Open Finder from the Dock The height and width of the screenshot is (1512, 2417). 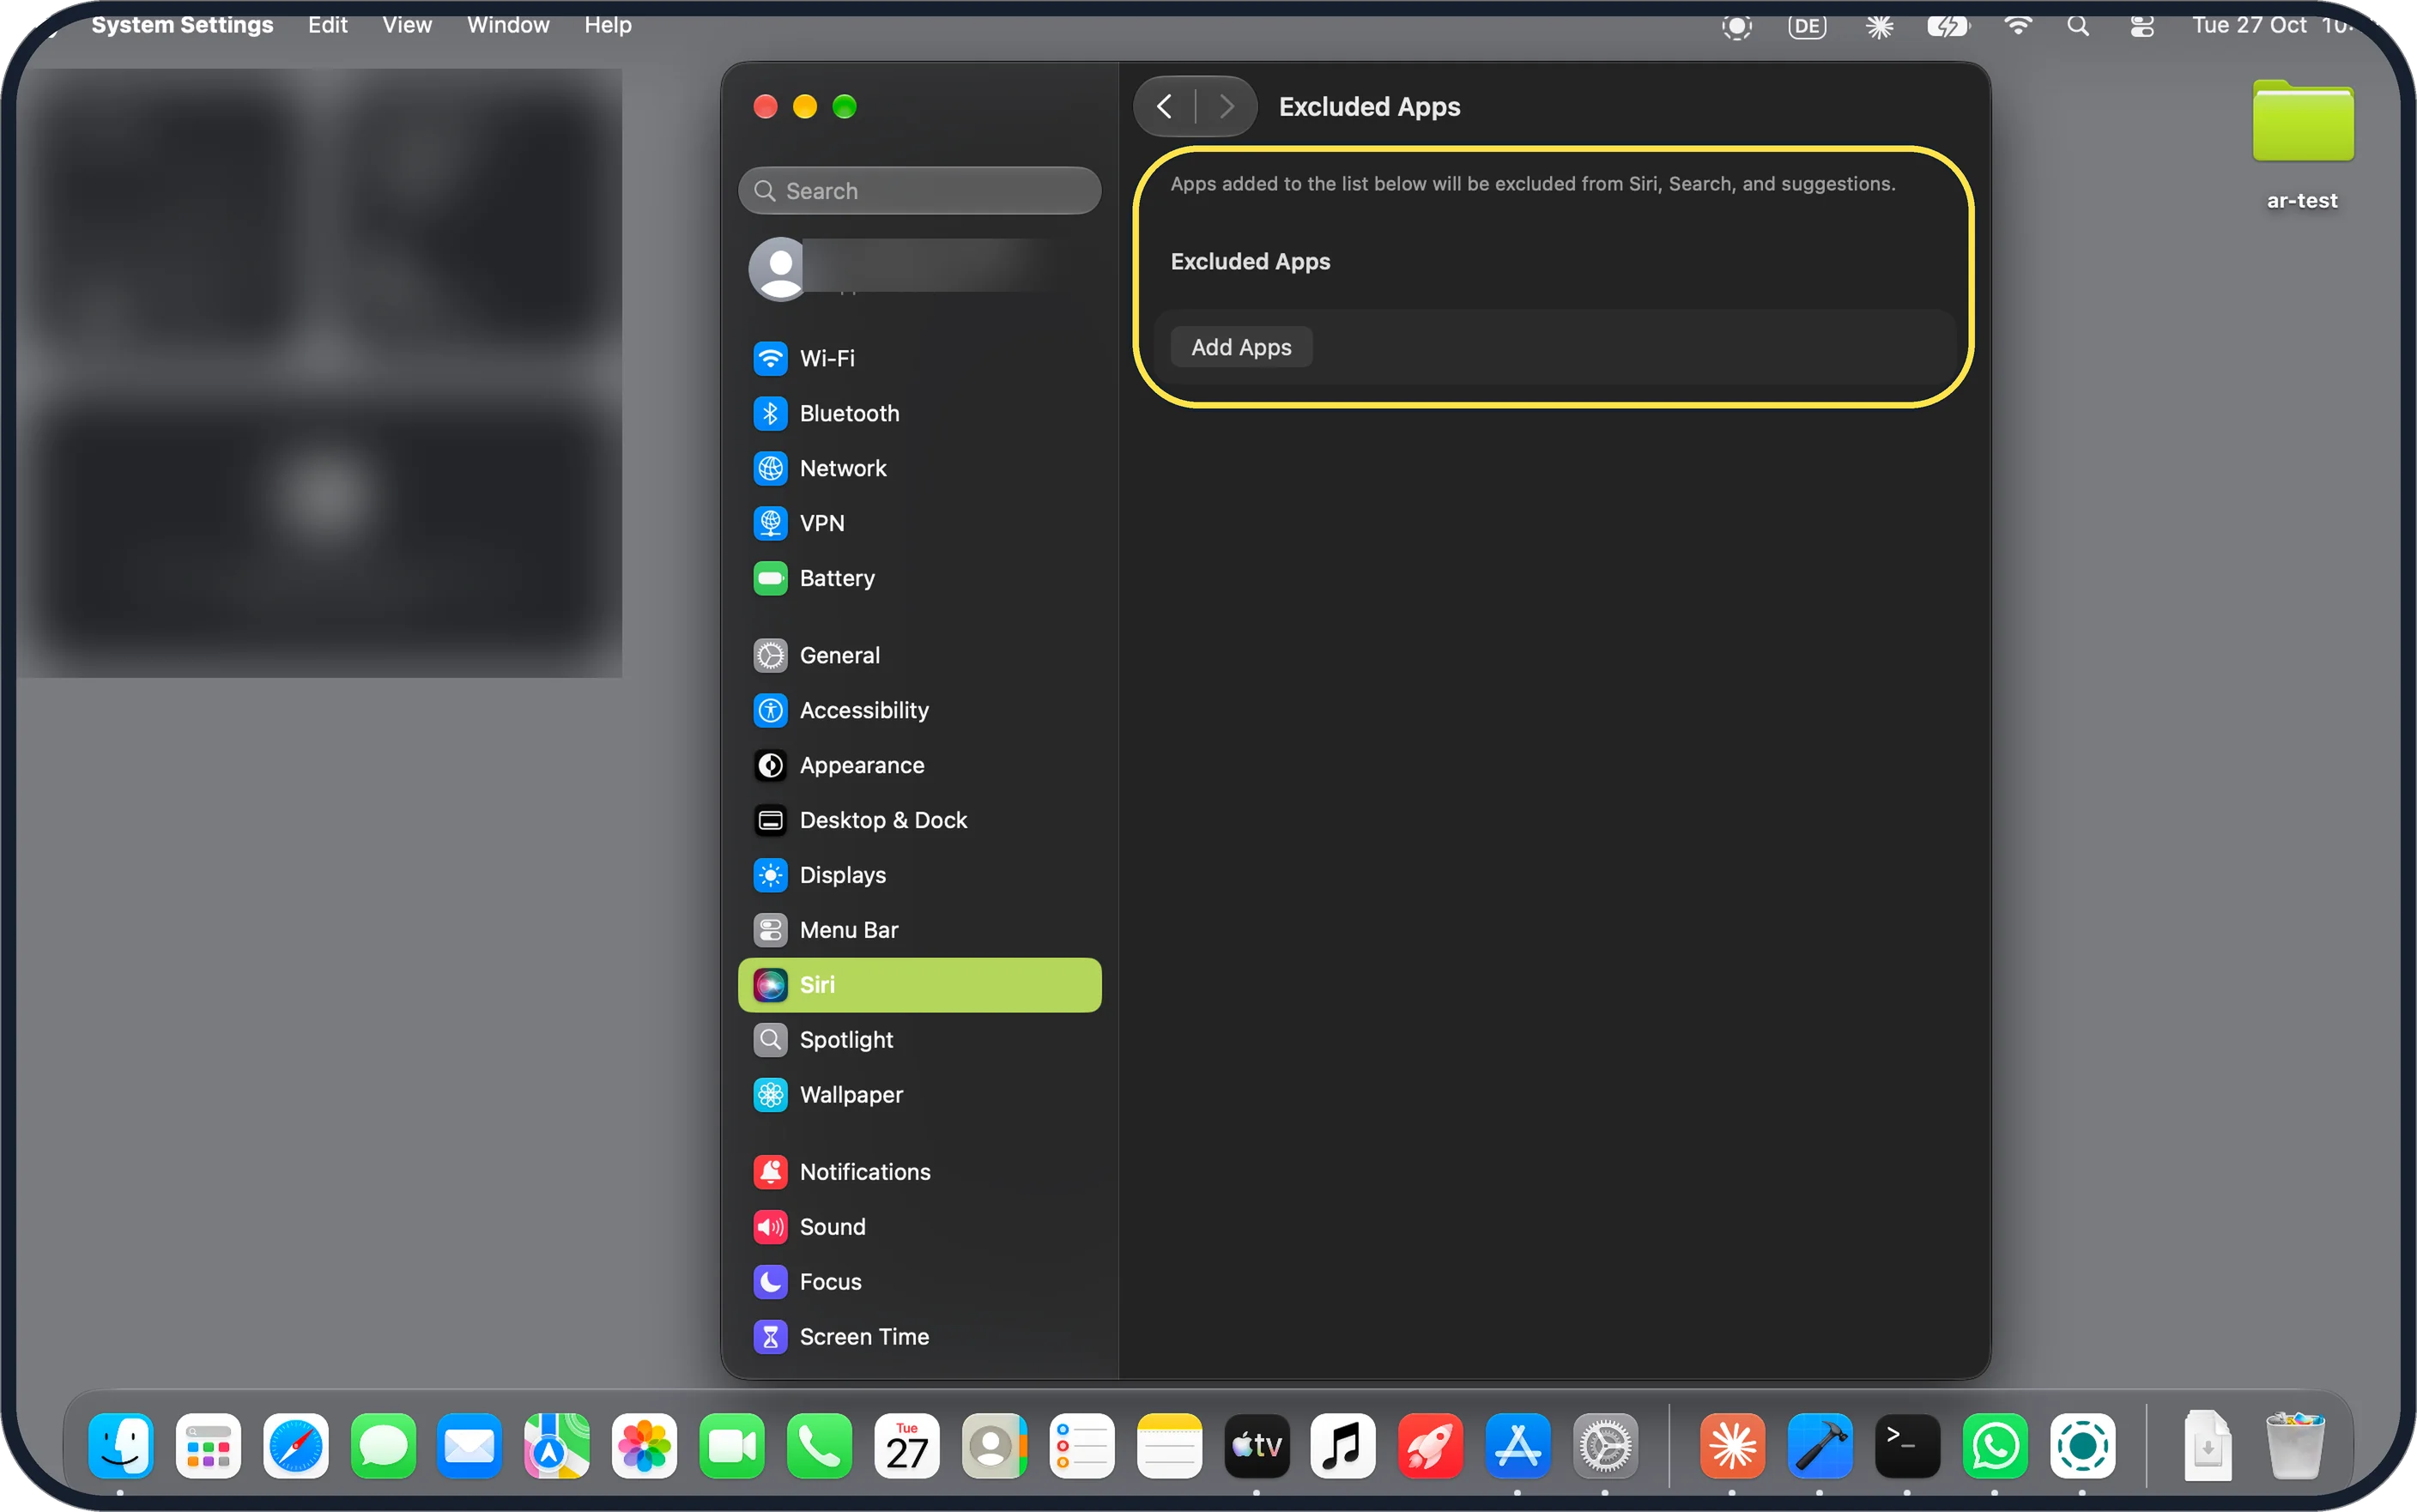pos(120,1445)
